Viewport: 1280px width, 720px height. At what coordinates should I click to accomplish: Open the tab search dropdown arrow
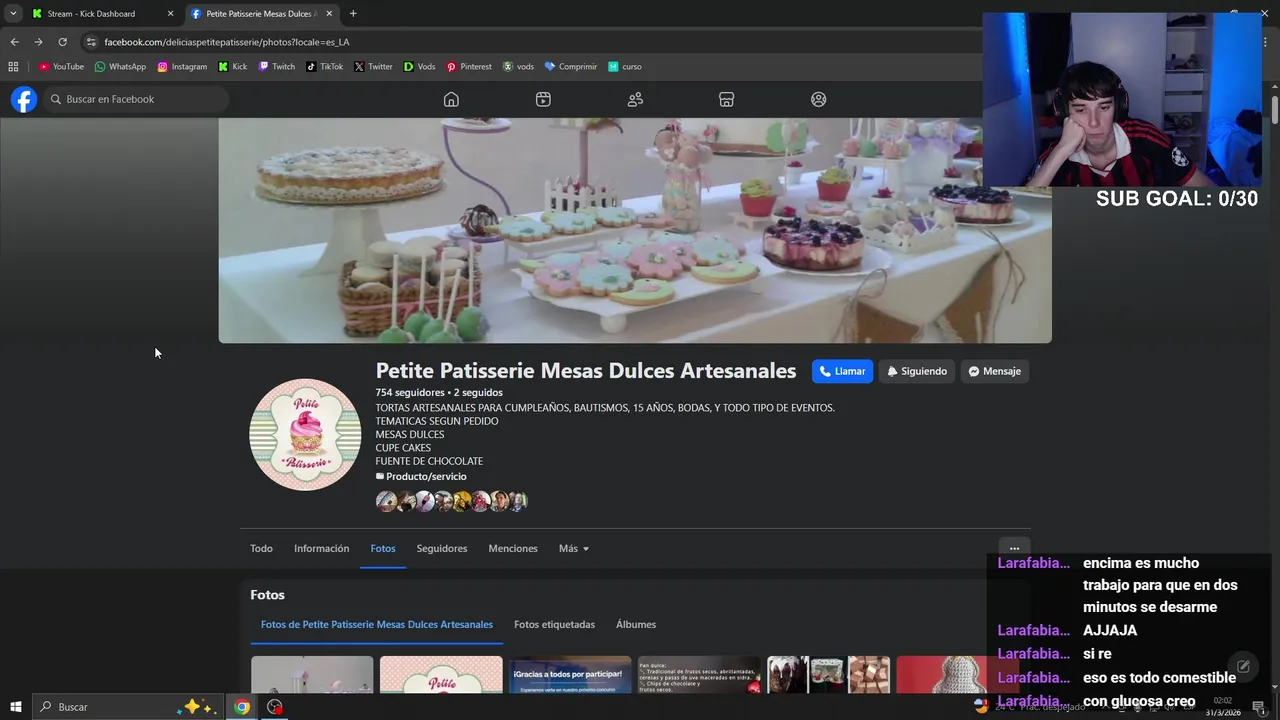point(13,14)
